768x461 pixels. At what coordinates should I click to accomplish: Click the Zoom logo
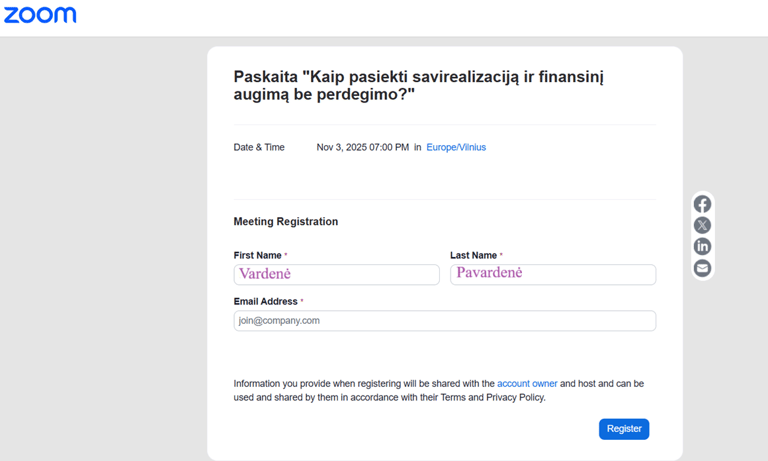[x=40, y=15]
